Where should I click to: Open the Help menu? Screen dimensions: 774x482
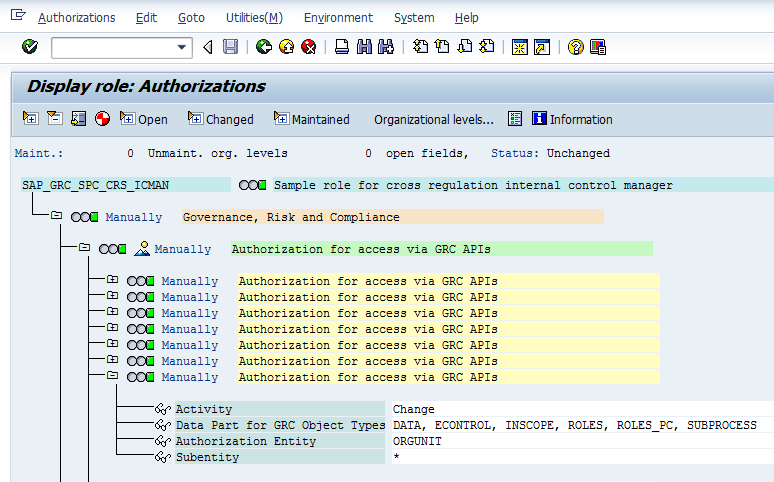[466, 18]
